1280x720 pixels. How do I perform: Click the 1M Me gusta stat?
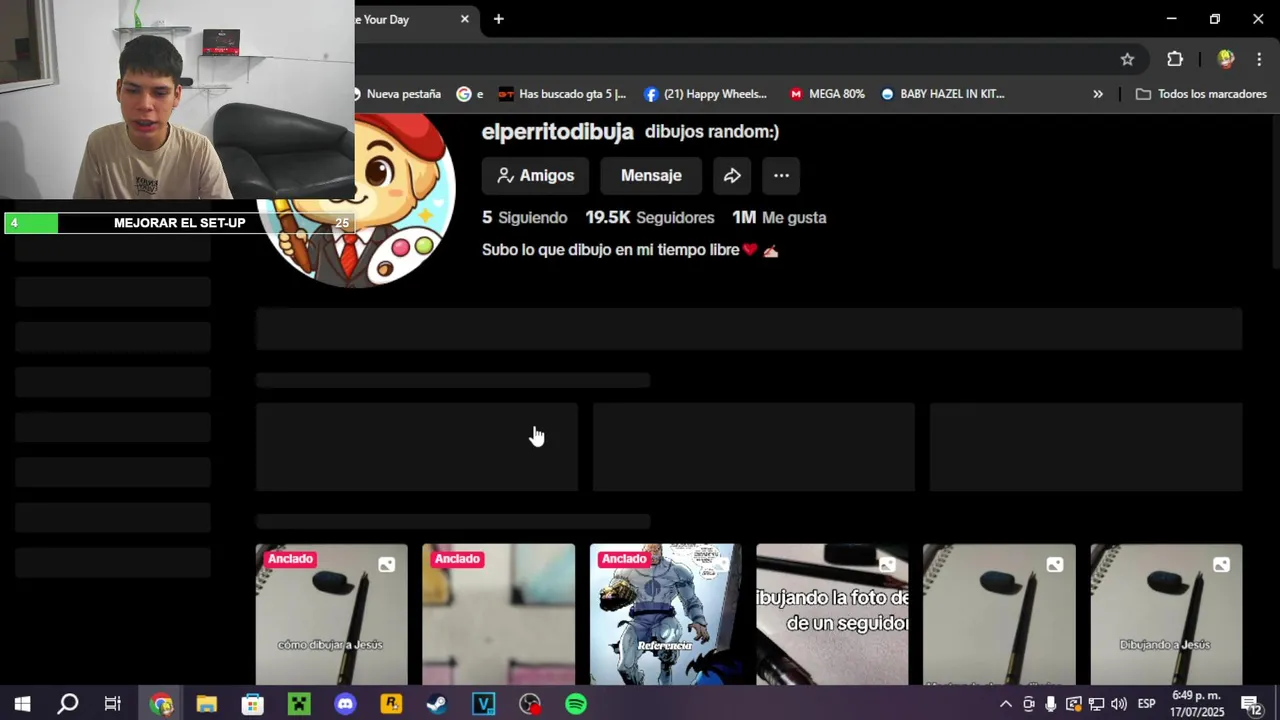click(x=779, y=217)
